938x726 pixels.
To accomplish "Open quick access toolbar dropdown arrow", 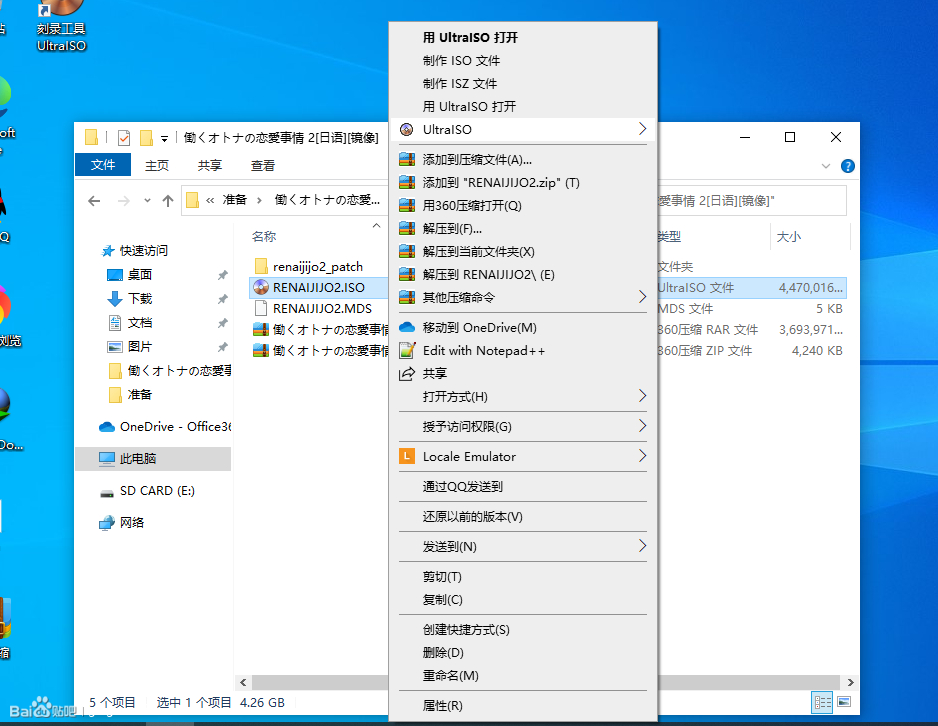I will point(164,139).
